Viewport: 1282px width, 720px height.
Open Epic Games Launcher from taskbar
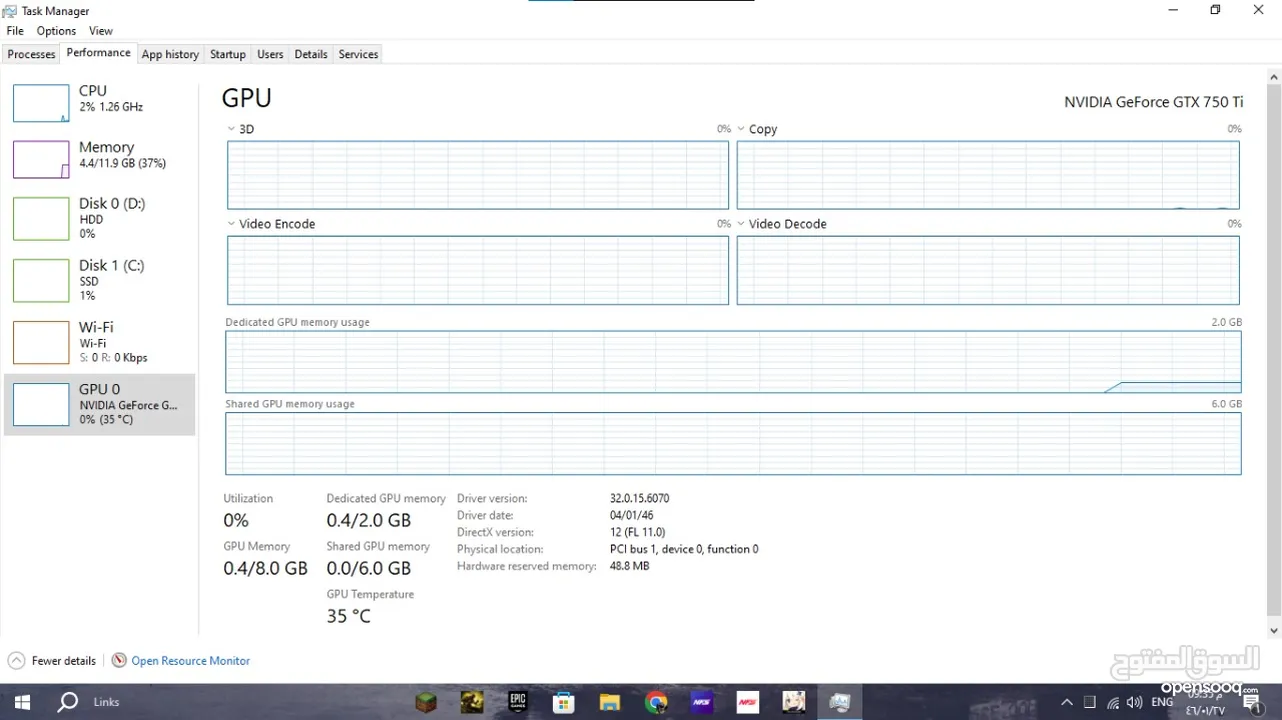(x=517, y=702)
